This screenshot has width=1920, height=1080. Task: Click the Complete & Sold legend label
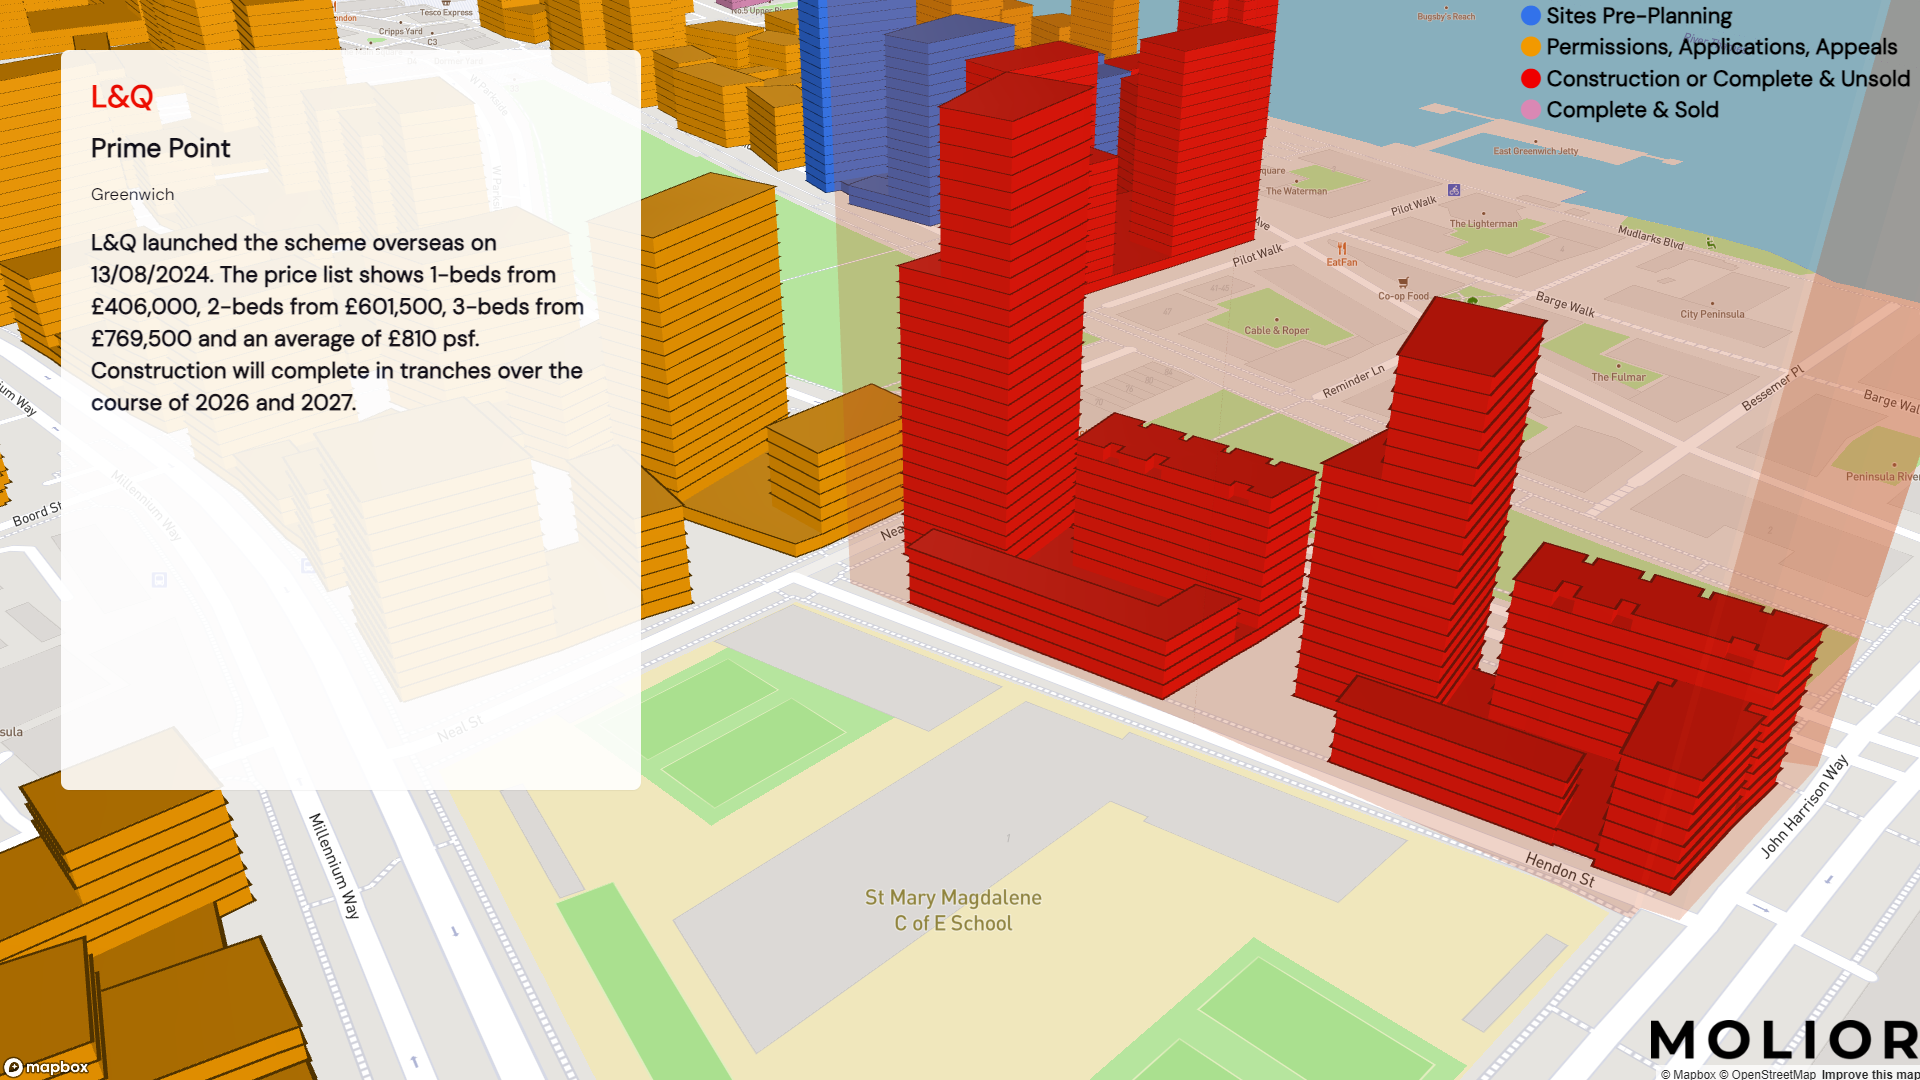pyautogui.click(x=1632, y=110)
